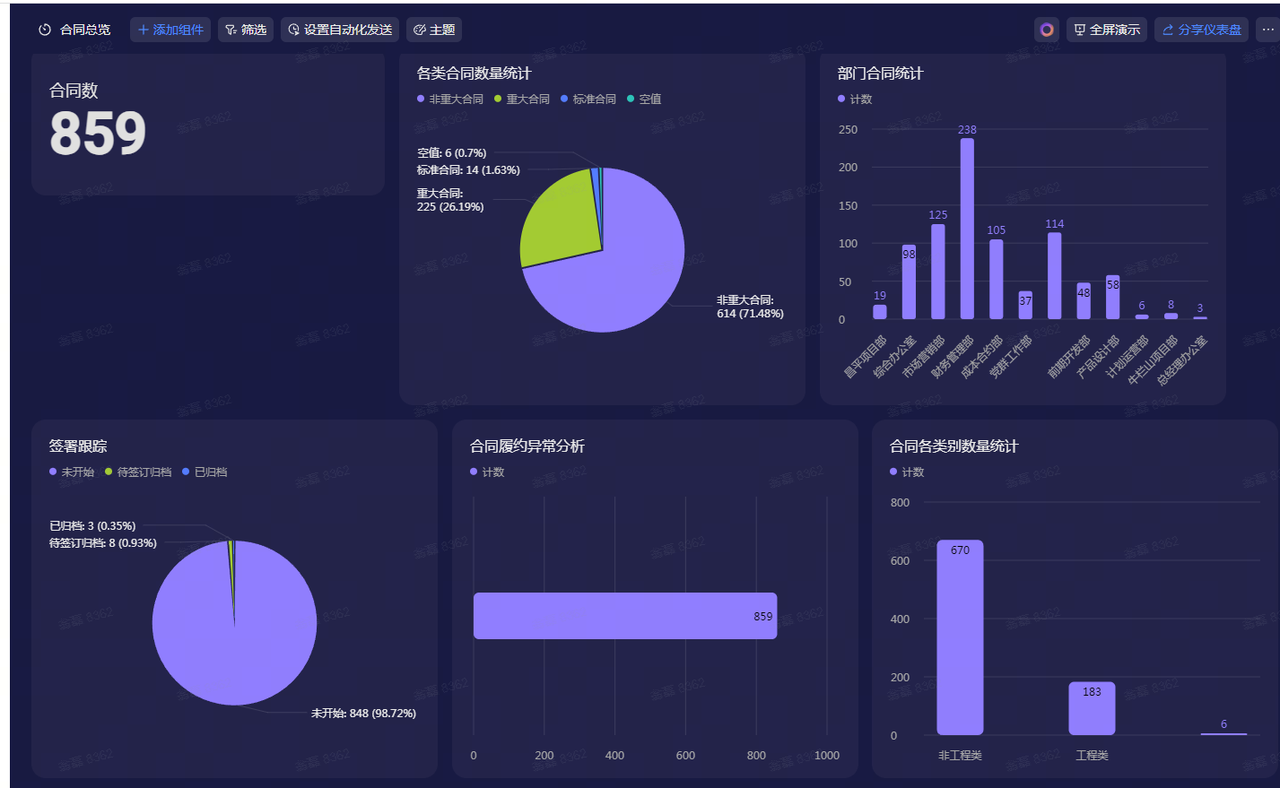Toggle 空值 legend item
This screenshot has height=788, width=1280.
(649, 99)
